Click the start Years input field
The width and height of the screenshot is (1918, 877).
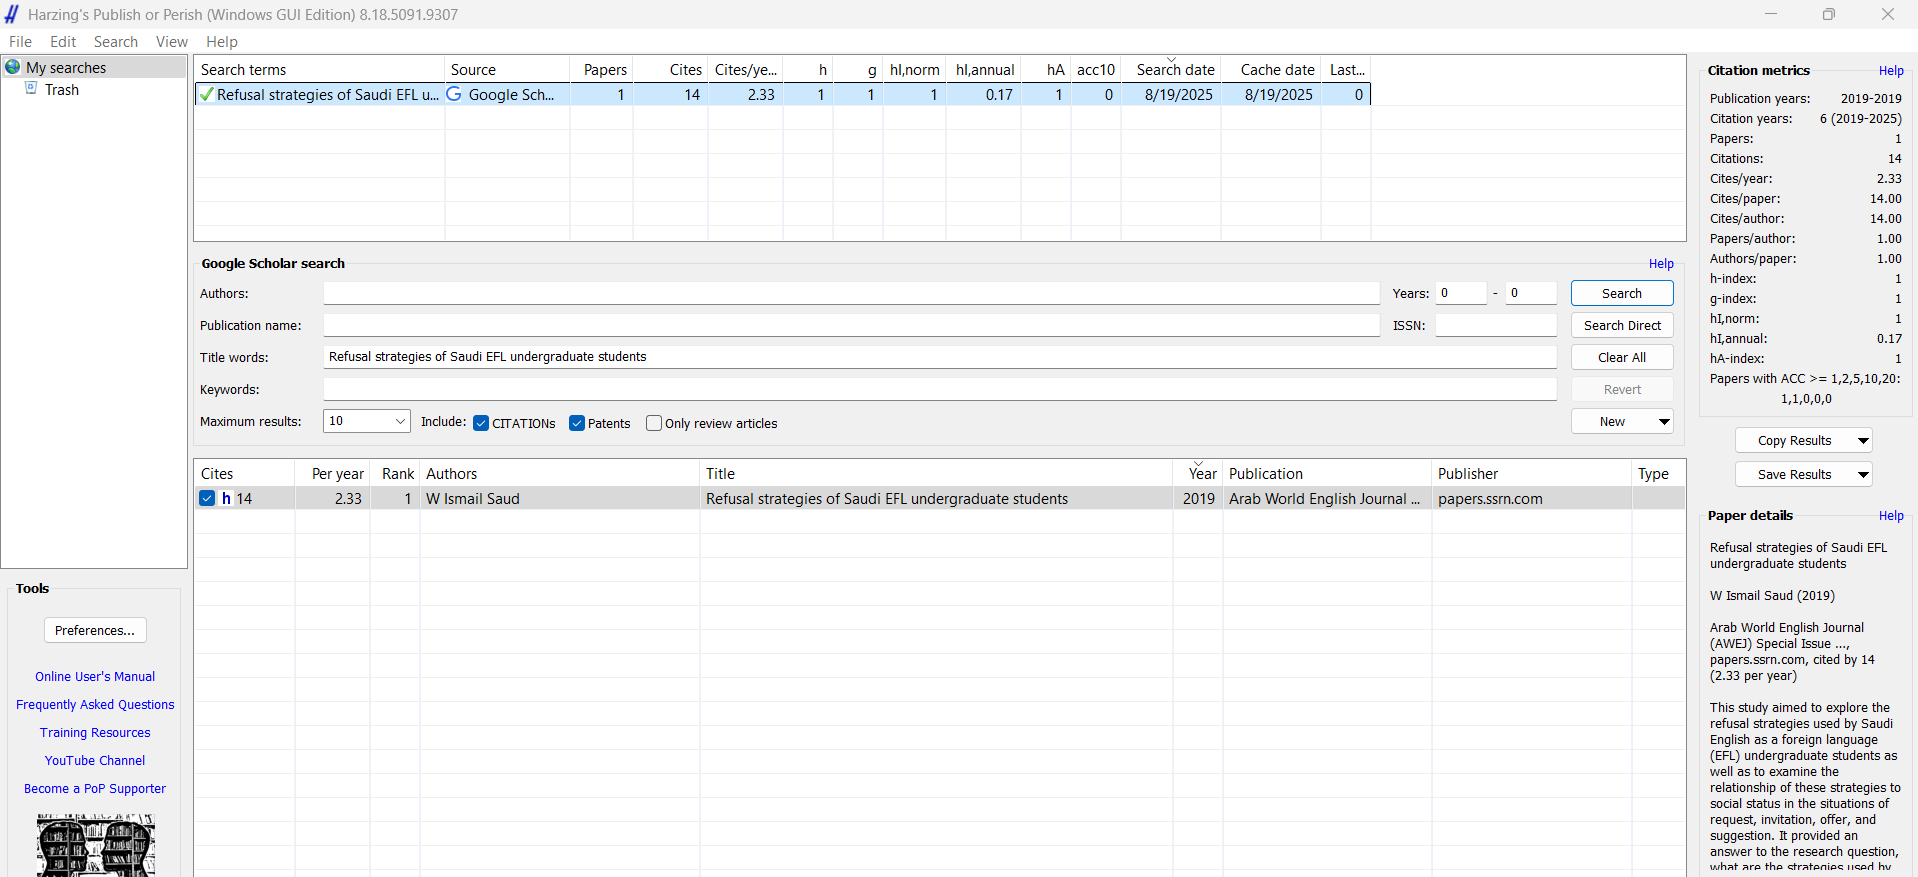point(1461,293)
